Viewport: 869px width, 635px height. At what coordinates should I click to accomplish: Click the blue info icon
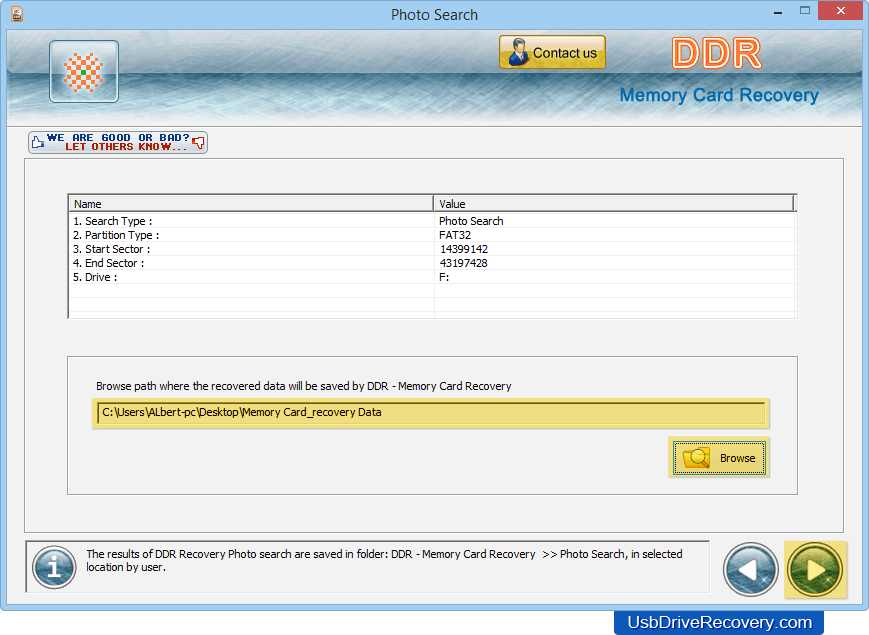point(54,567)
